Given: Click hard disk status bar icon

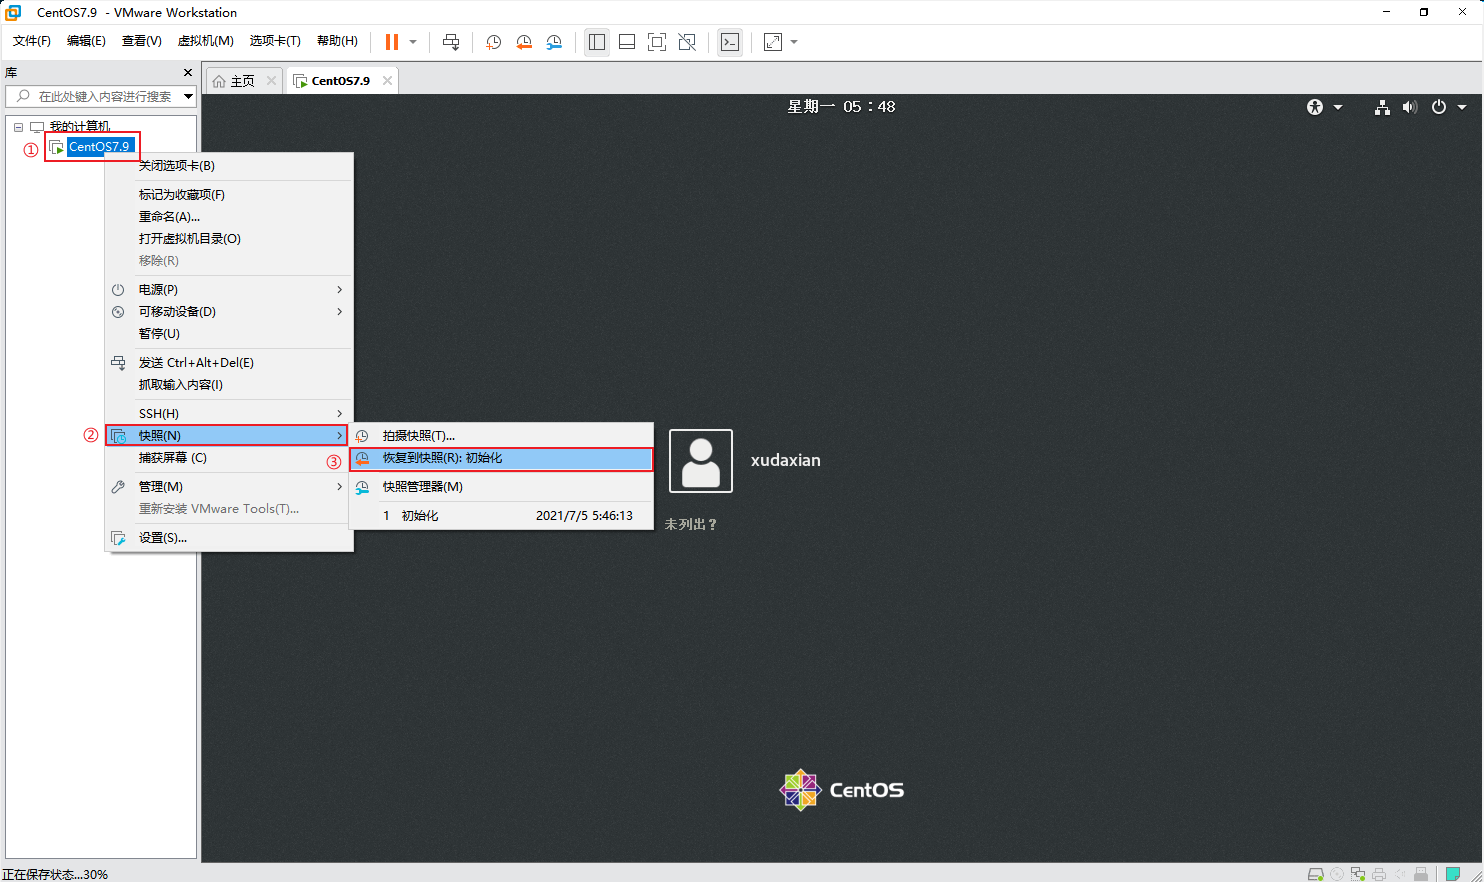Looking at the screenshot, I should pos(1316,874).
